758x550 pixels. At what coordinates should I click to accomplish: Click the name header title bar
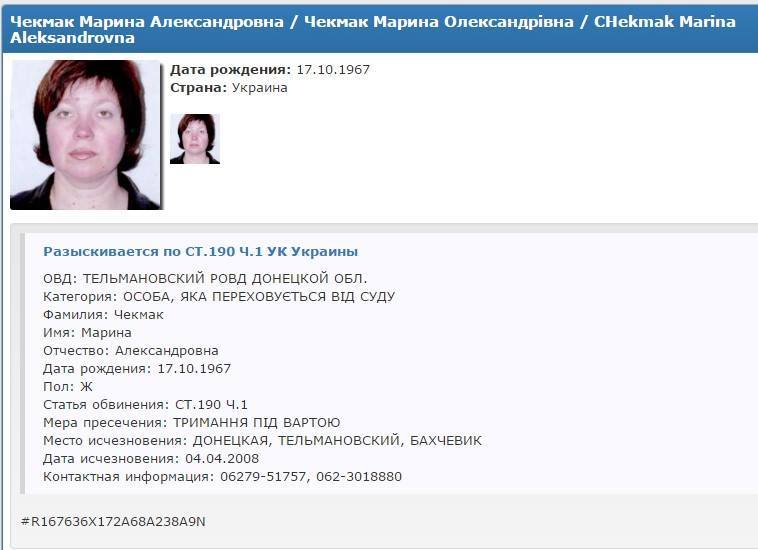point(380,29)
